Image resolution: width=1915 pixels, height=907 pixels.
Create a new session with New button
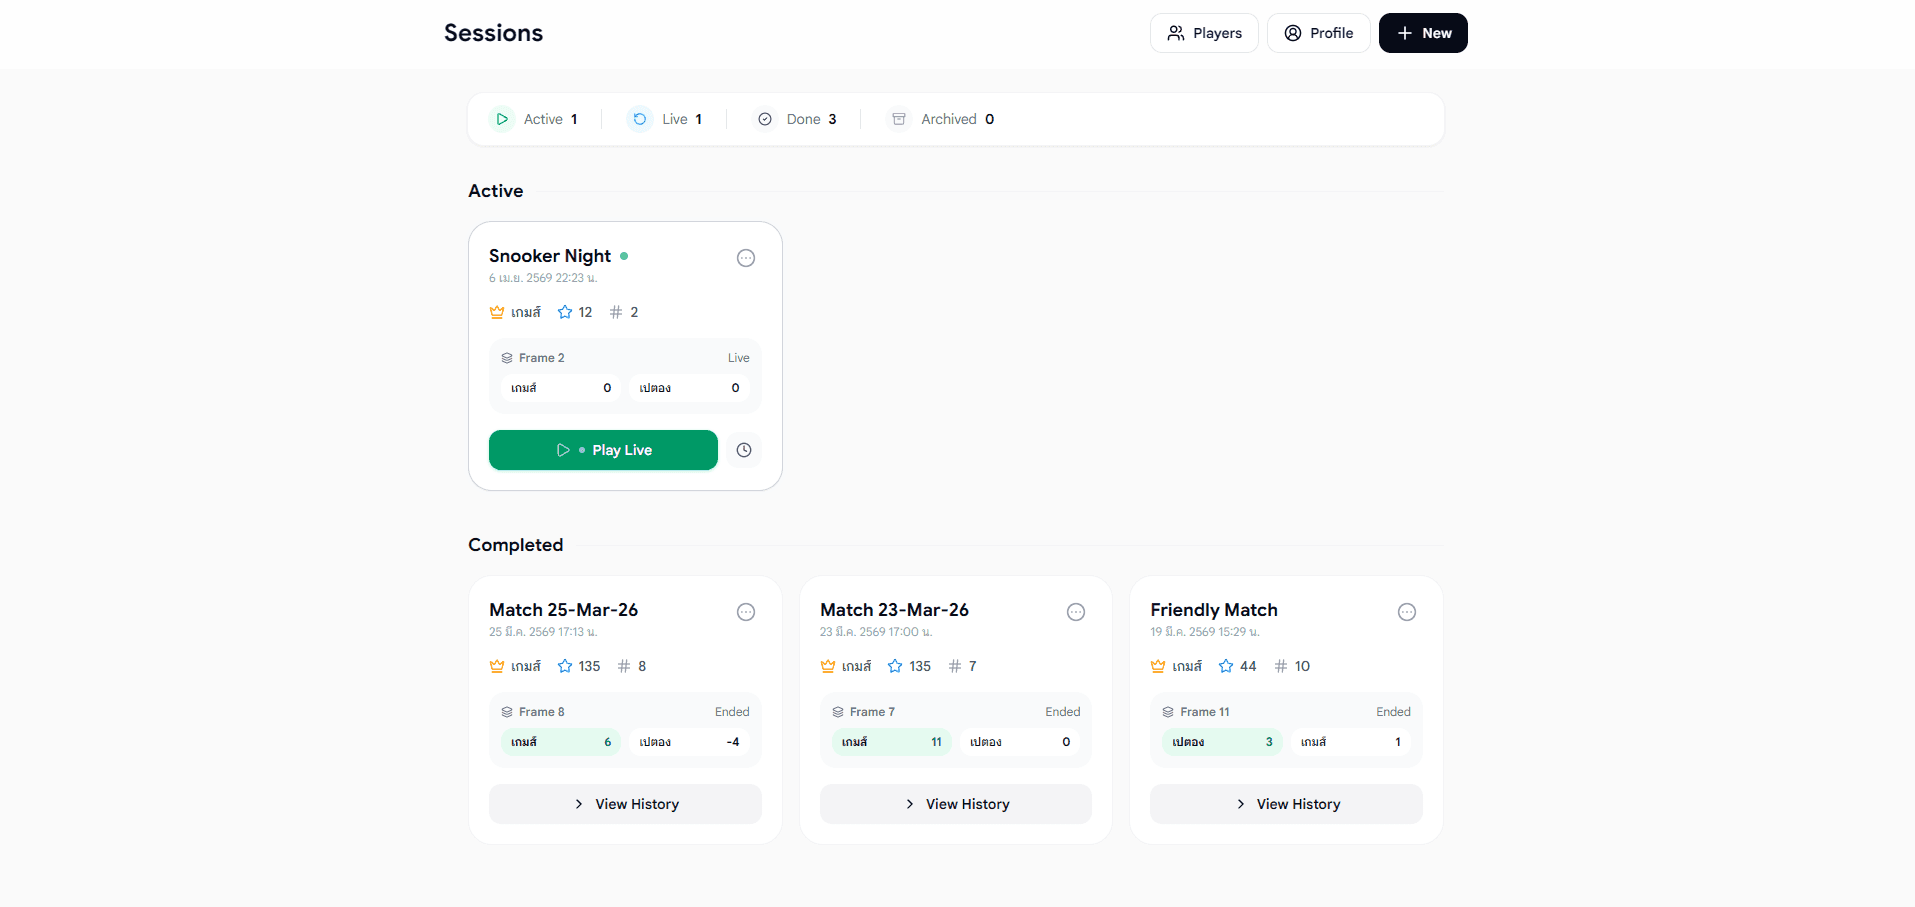1422,33
